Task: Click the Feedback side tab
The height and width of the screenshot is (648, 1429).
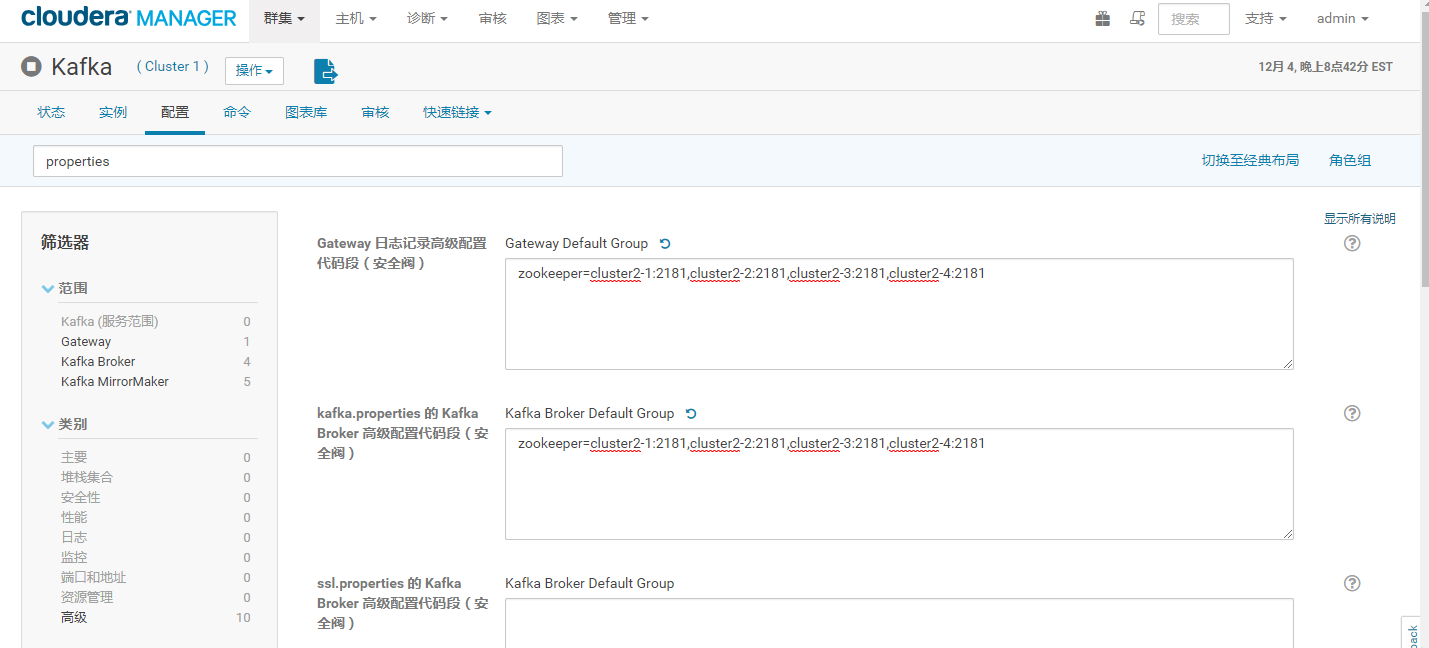Action: [x=1411, y=633]
